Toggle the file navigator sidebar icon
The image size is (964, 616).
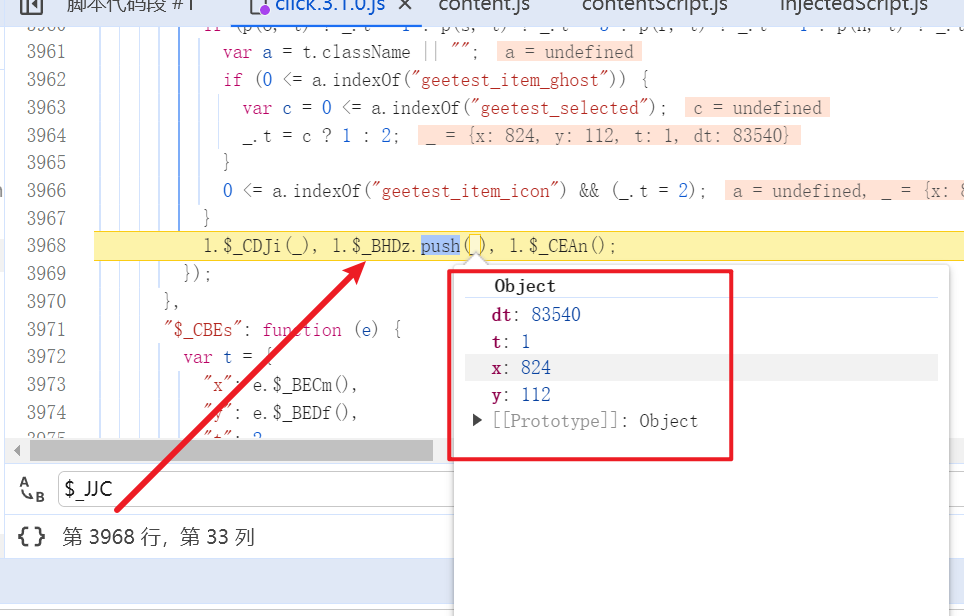coord(31,6)
